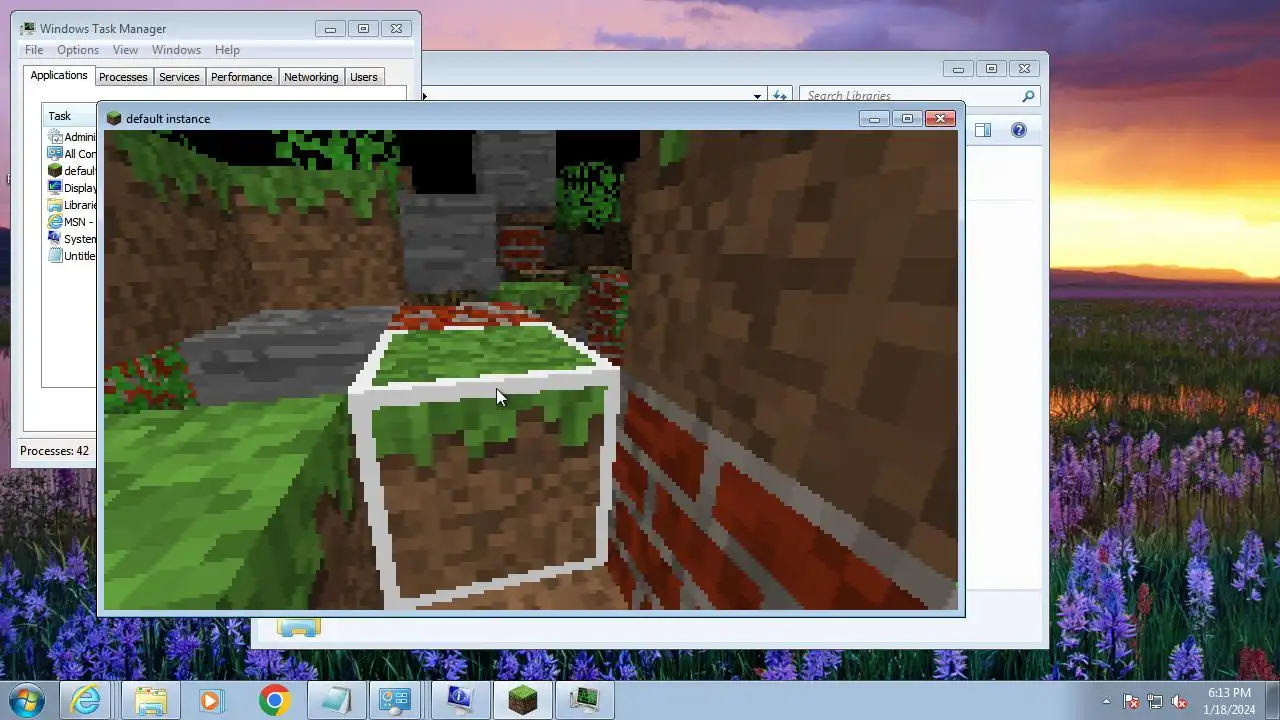Open the Windows Start menu

pos(27,700)
